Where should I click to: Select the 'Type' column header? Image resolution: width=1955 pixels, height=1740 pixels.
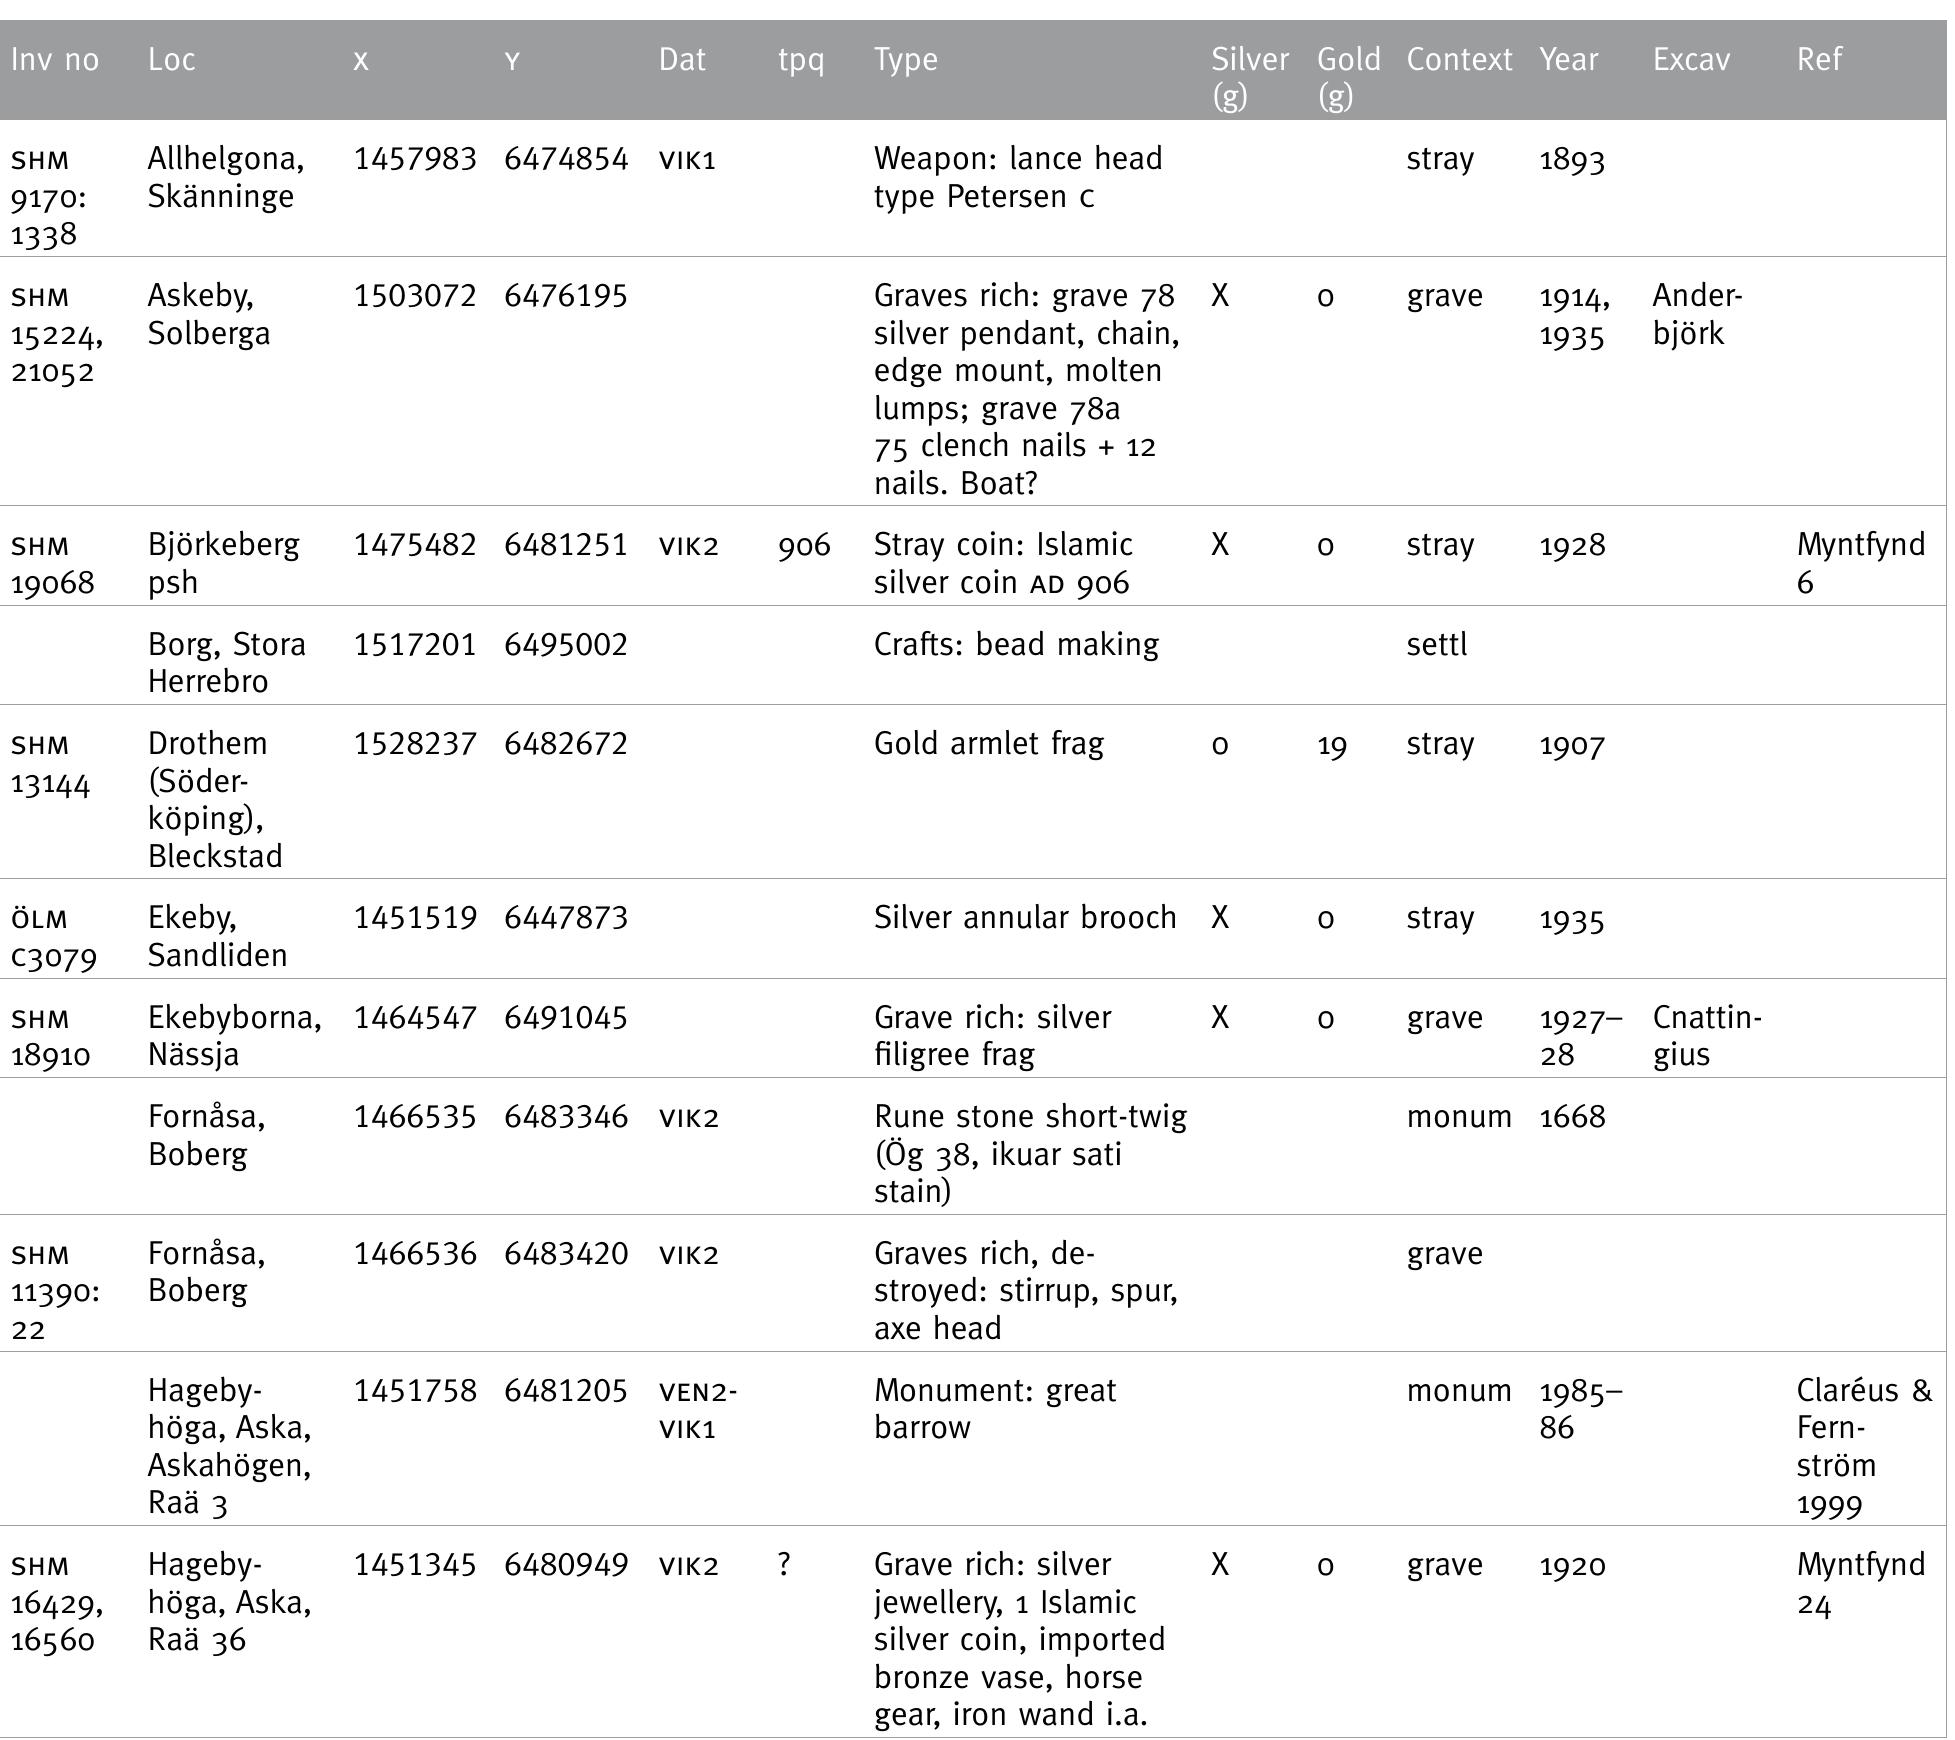(905, 60)
